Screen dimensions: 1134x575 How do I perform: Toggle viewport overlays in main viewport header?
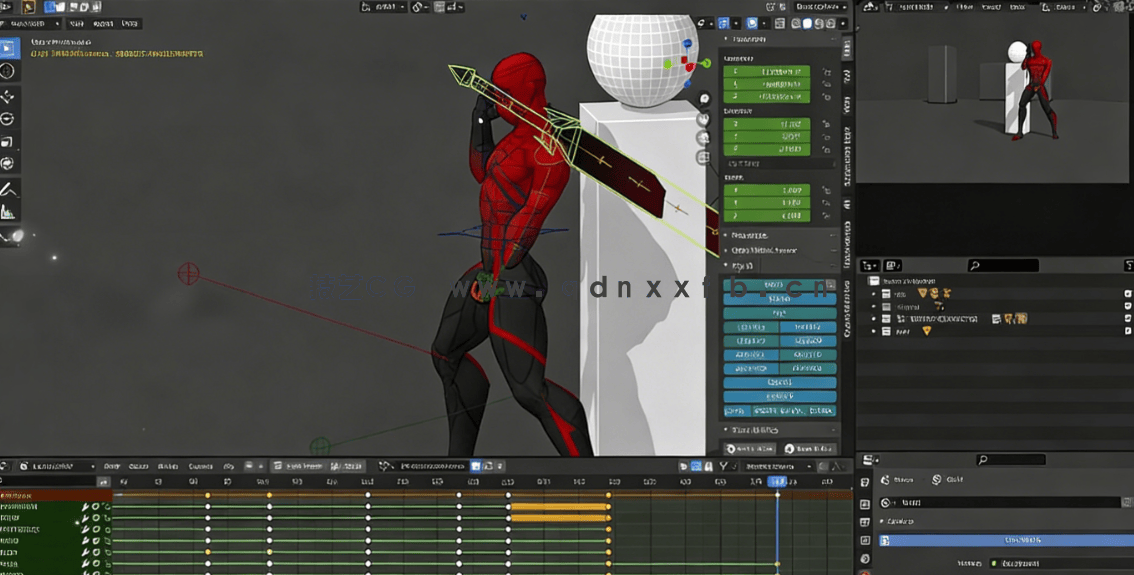pyautogui.click(x=752, y=24)
